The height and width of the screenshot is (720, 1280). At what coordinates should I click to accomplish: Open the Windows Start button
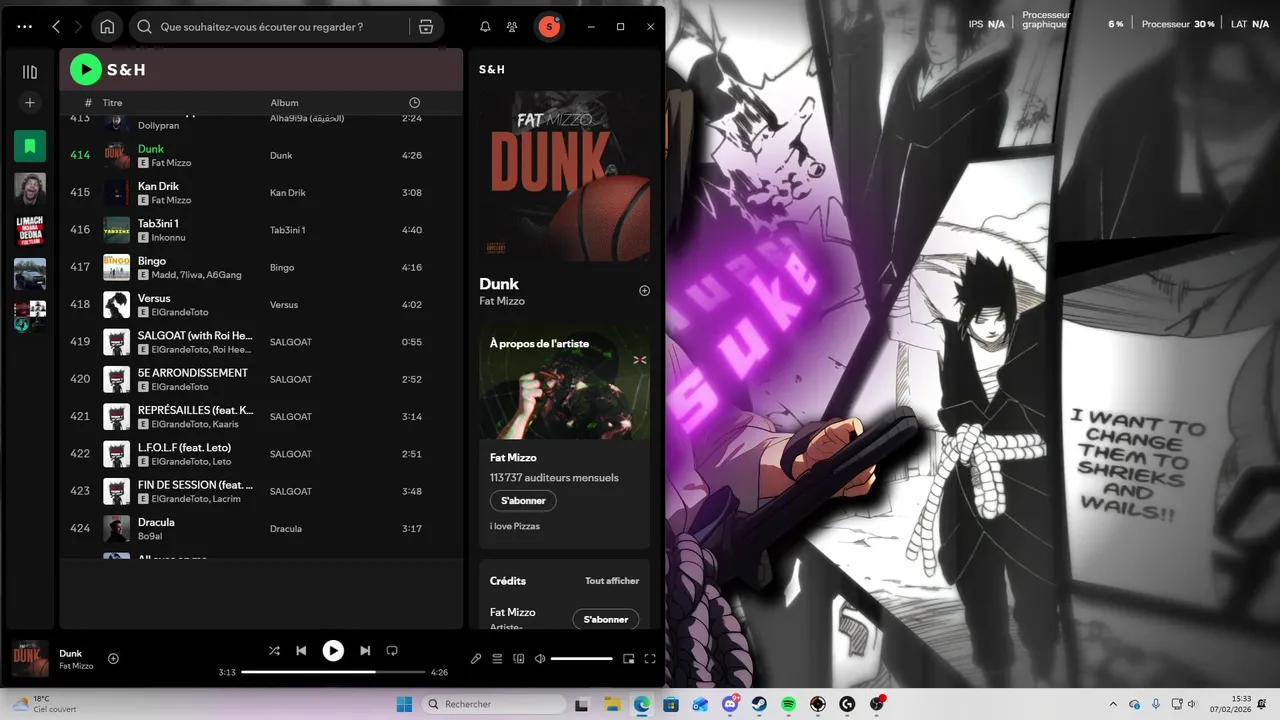(404, 704)
